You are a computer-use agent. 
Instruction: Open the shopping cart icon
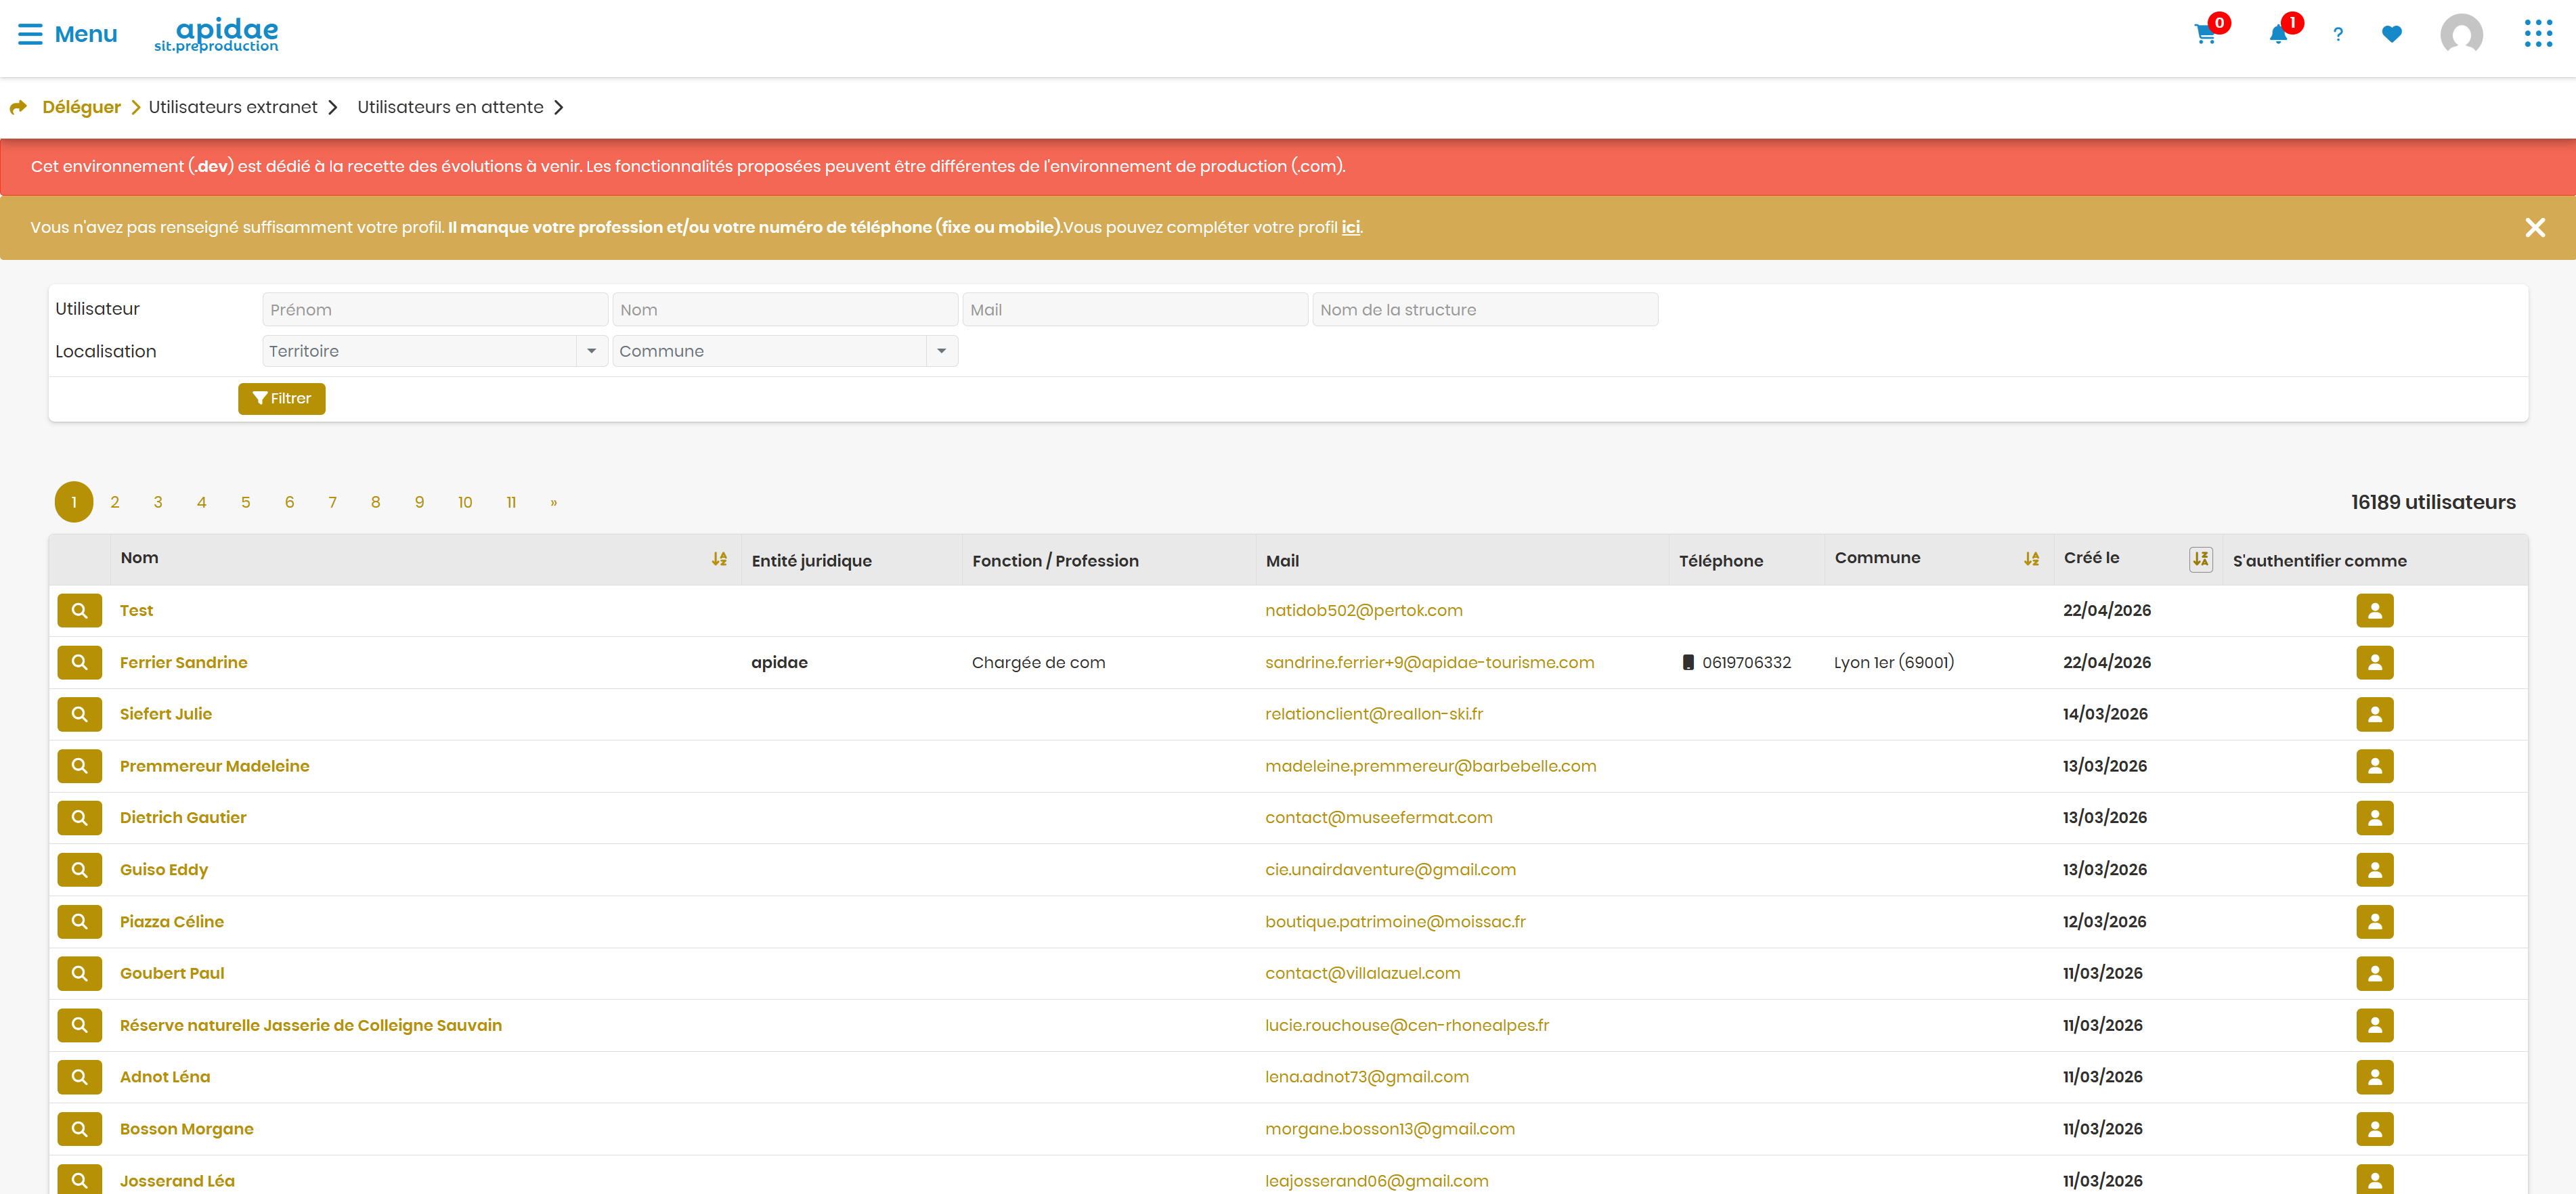point(2205,35)
